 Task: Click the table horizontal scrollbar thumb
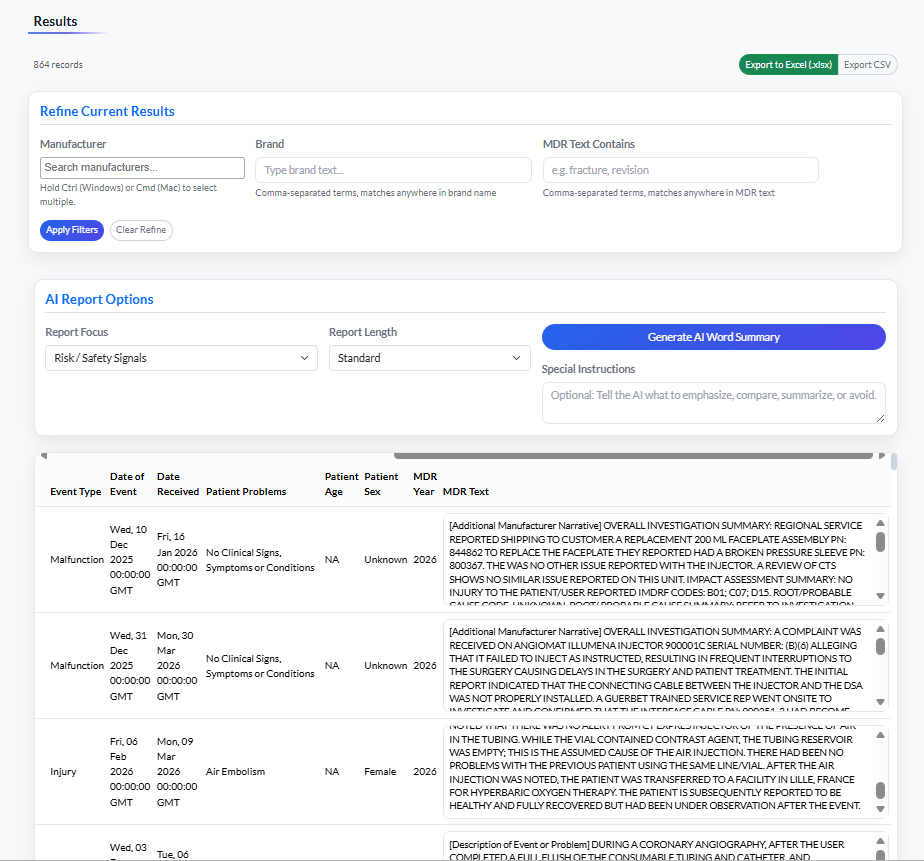(x=633, y=456)
